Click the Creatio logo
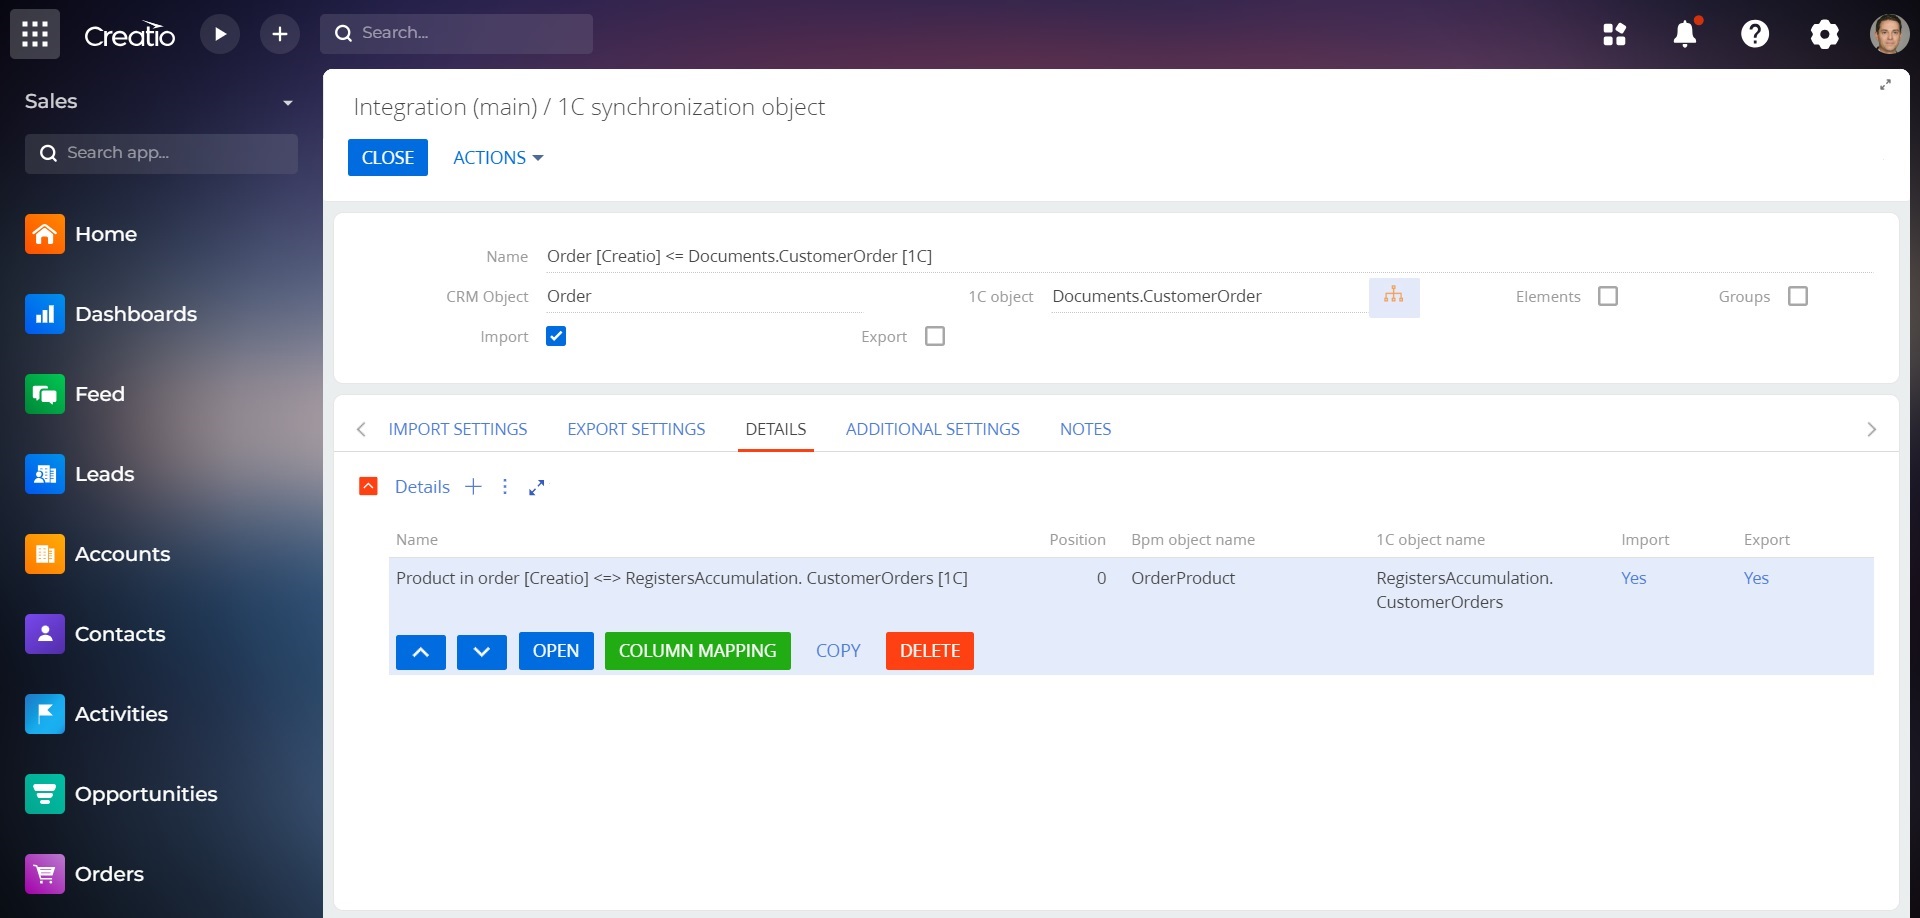 coord(130,35)
